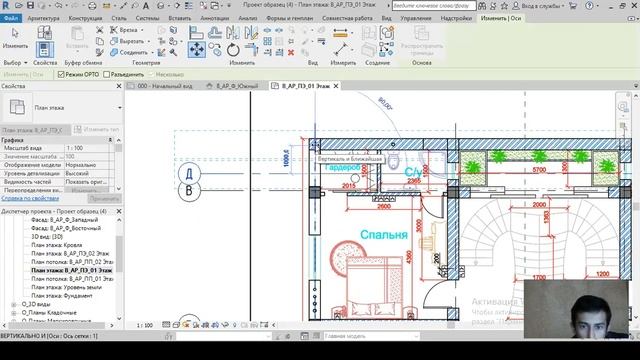Choose the Offset tool icon
Viewport: 640px width, 360px height.
(215, 33)
